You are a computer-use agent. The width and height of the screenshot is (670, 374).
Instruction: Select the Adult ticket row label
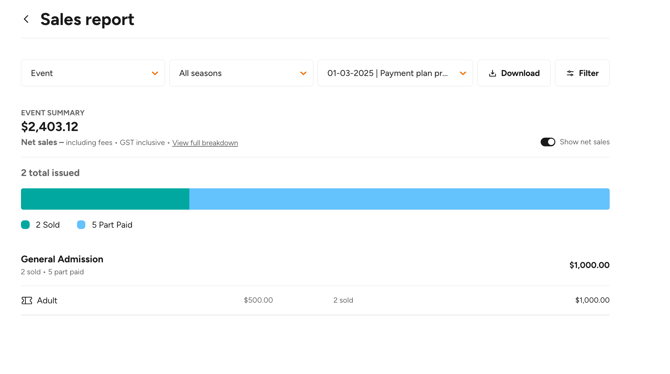point(47,300)
